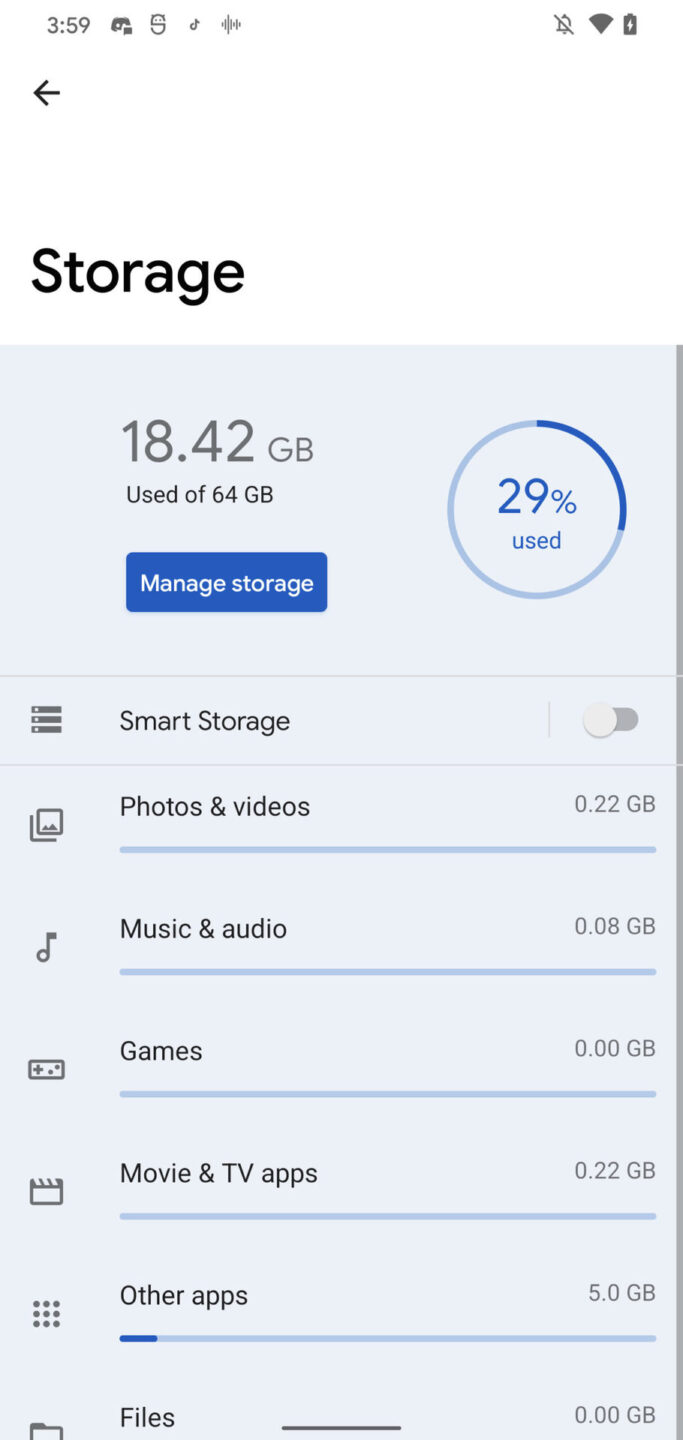Select the Photos & videos icon
Viewport: 683px width, 1440px height.
(x=46, y=824)
